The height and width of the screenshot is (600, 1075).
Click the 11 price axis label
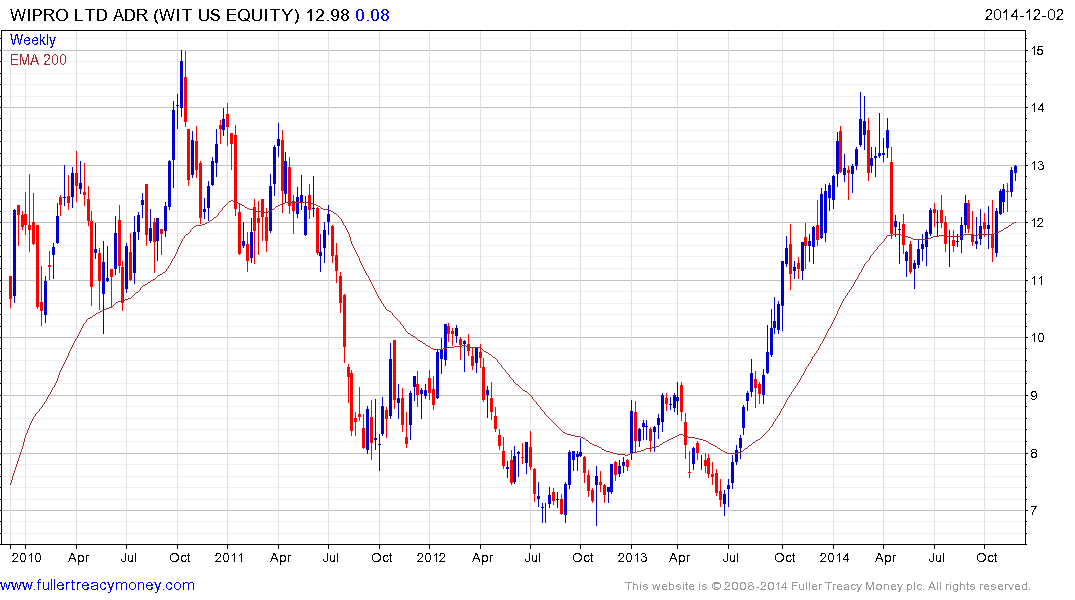[x=1037, y=280]
